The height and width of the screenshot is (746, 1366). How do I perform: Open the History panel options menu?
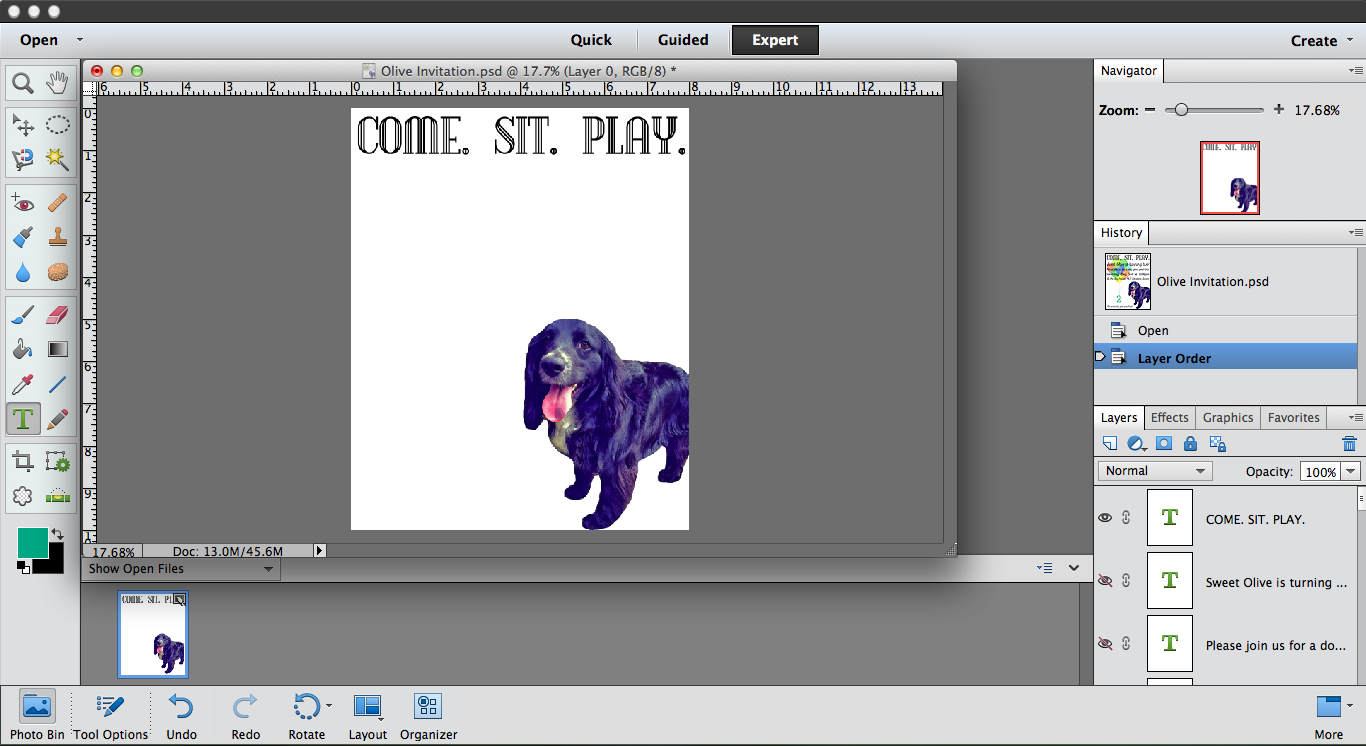pyautogui.click(x=1355, y=233)
